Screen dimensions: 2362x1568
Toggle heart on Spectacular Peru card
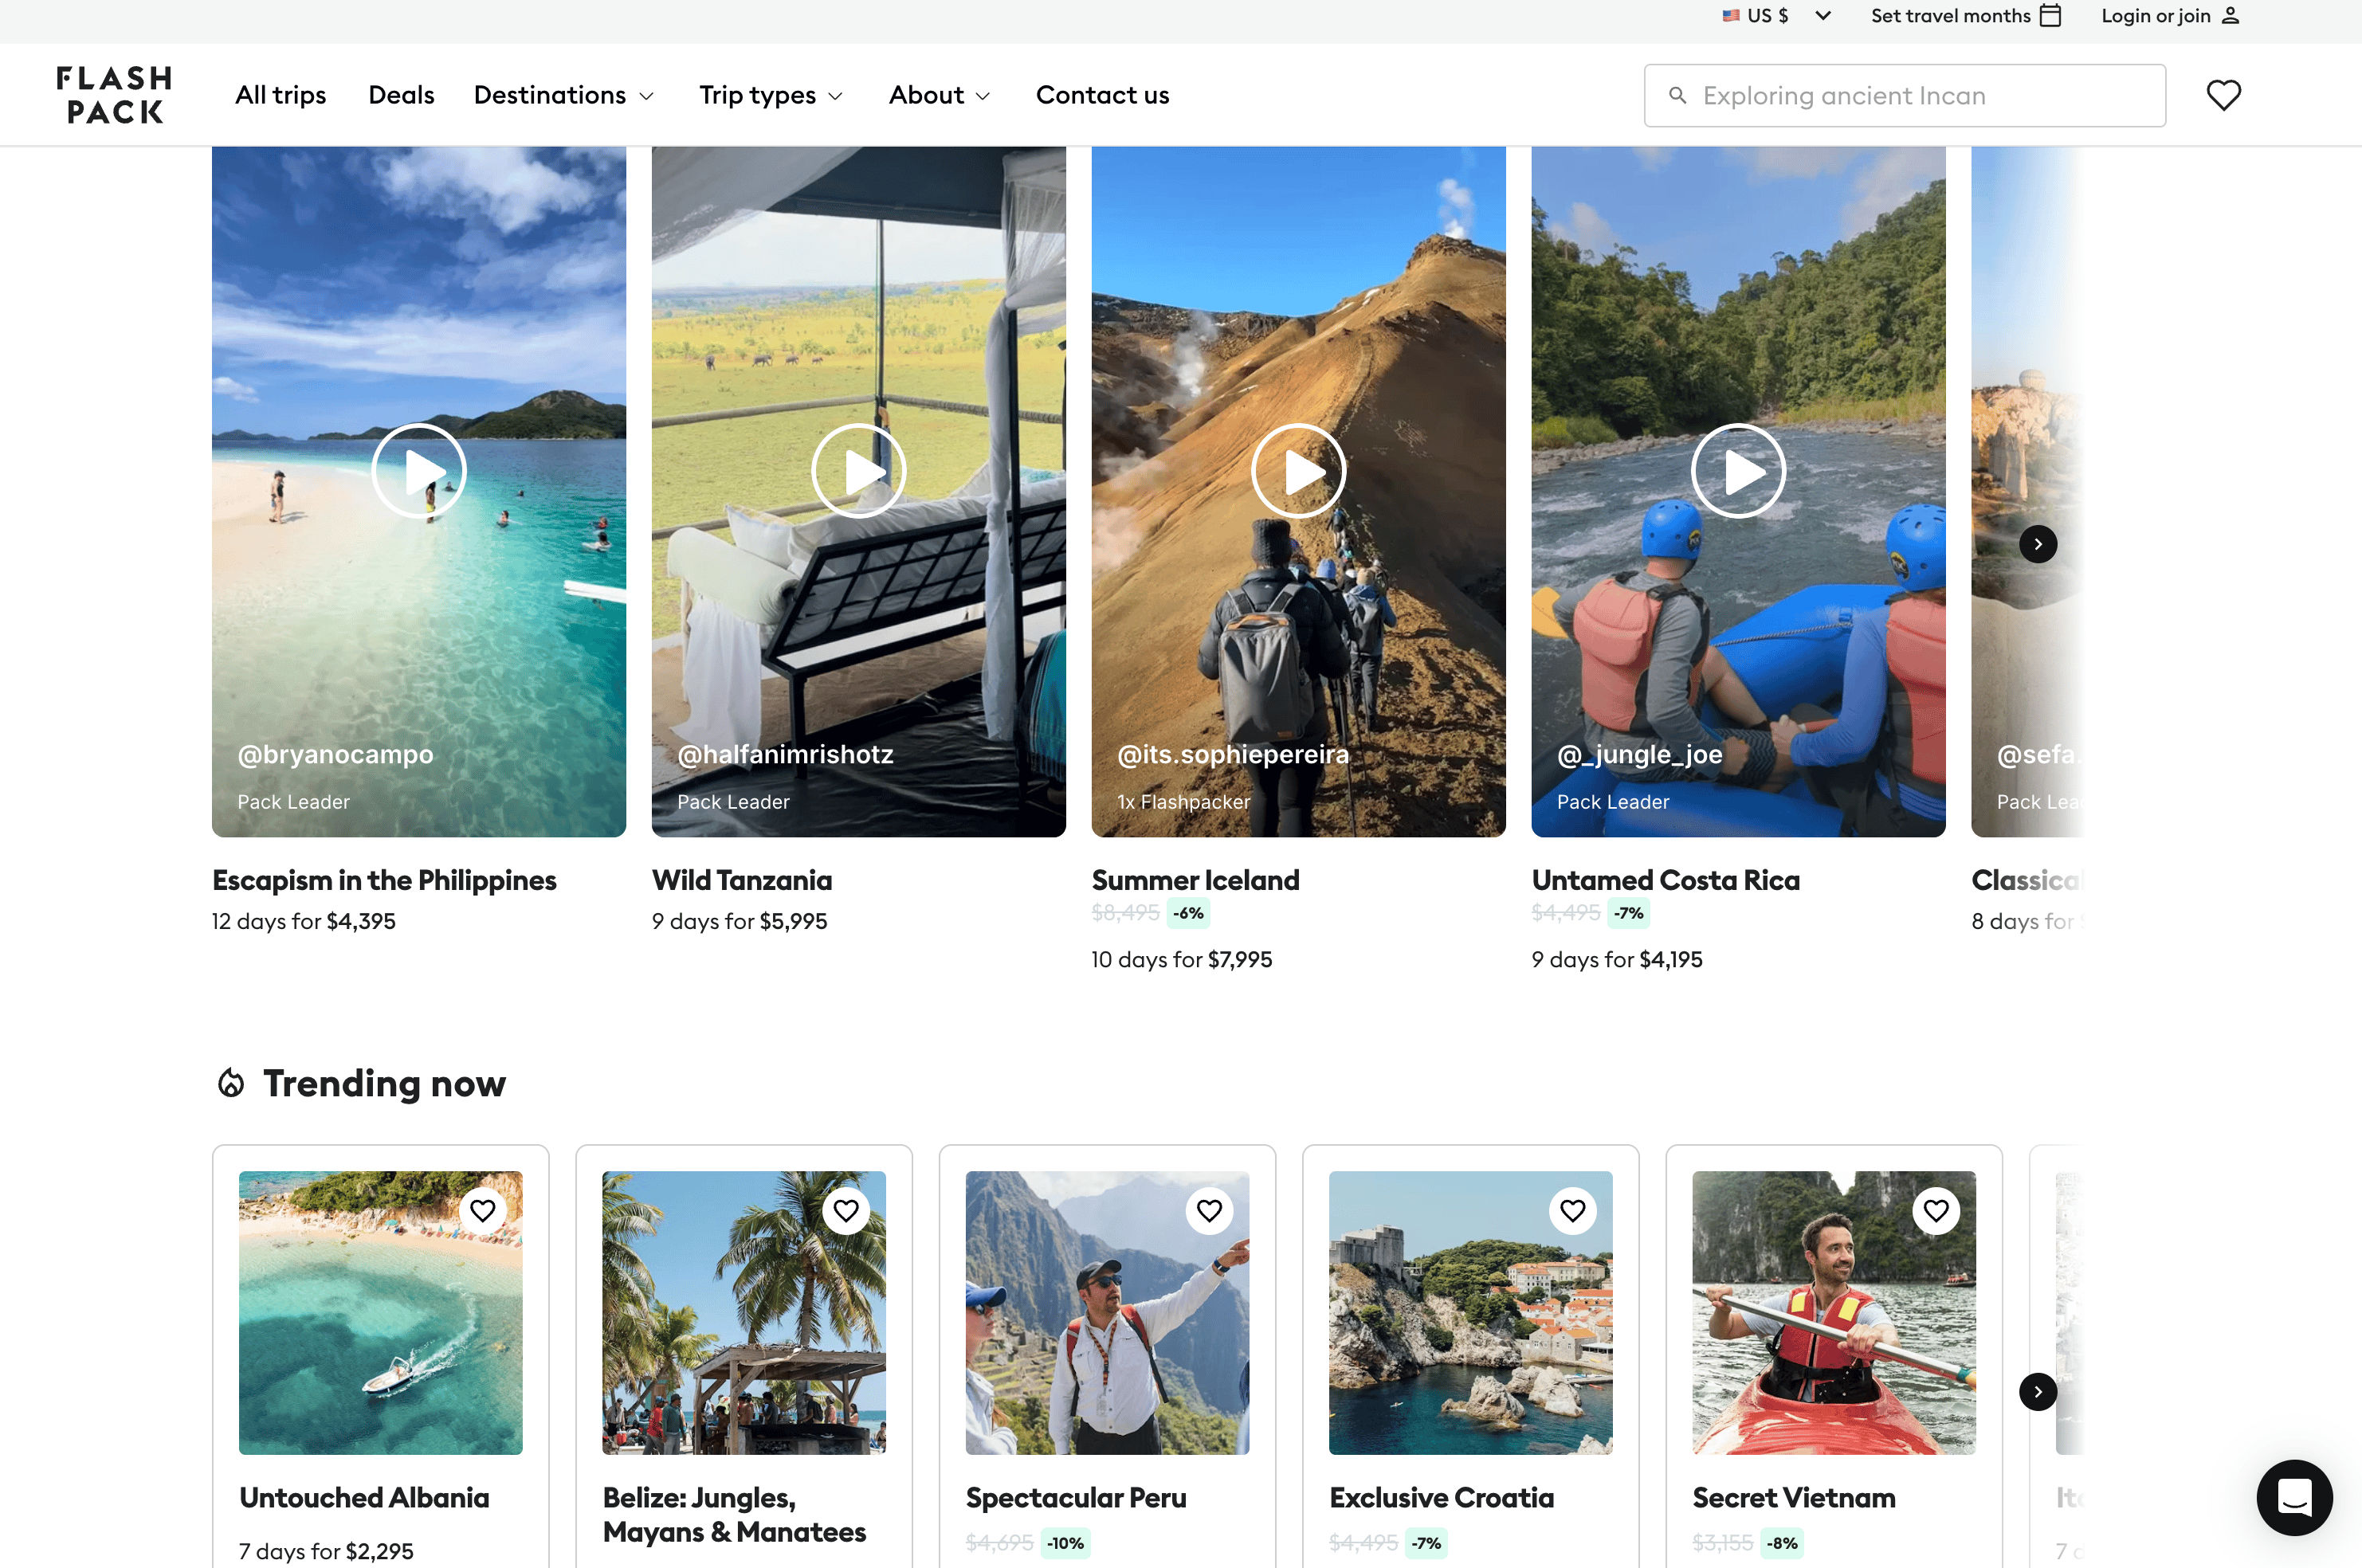pos(1209,1211)
